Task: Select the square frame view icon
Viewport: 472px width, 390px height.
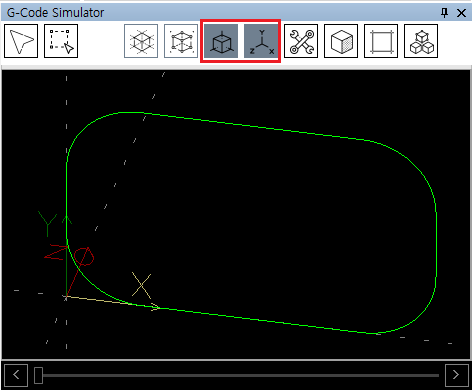Action: (381, 41)
